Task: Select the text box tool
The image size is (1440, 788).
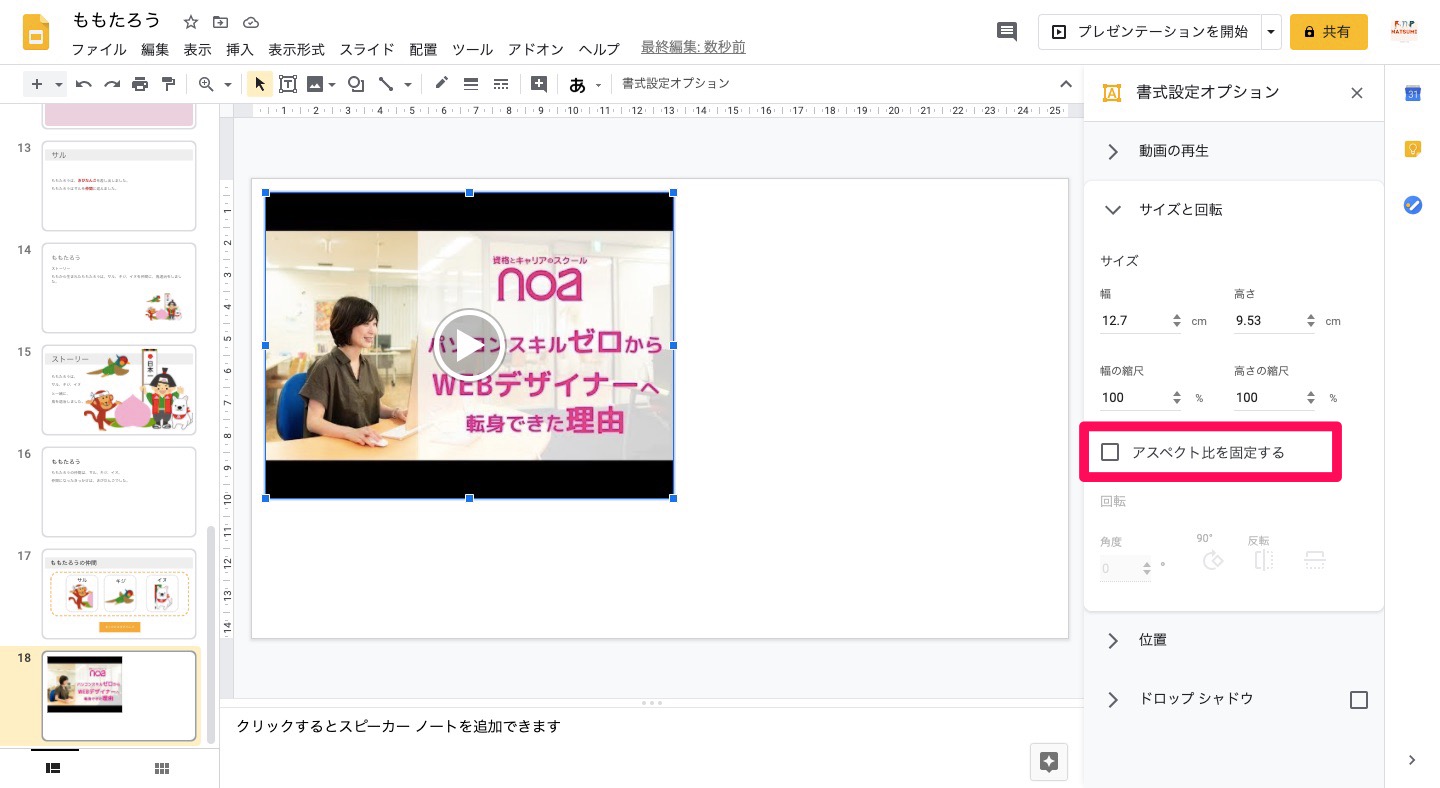Action: [x=288, y=84]
